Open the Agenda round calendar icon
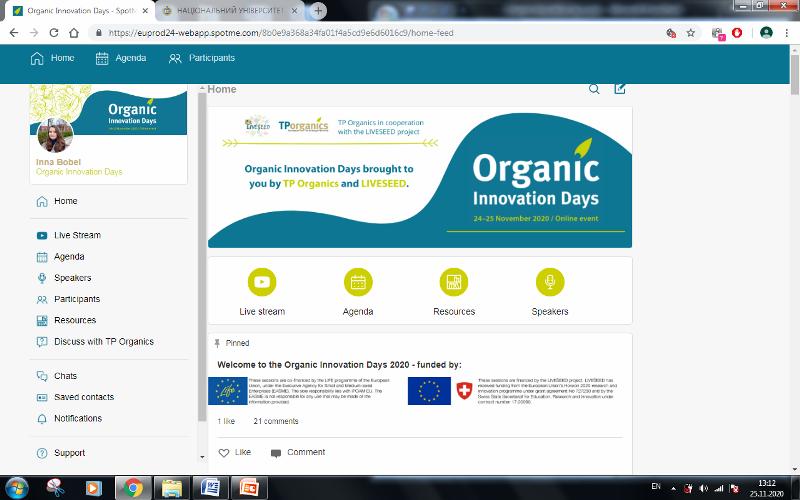The height and width of the screenshot is (500, 800). tap(358, 282)
